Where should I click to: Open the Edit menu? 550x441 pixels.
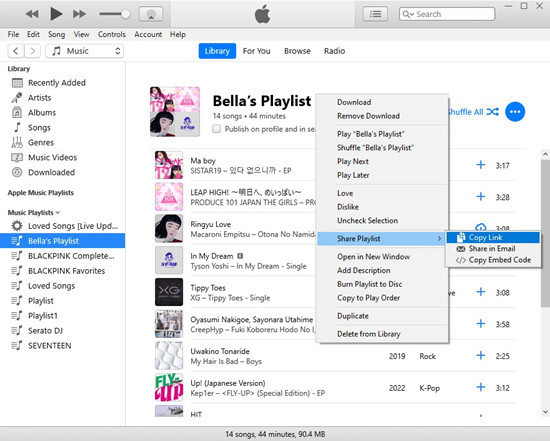(x=33, y=34)
